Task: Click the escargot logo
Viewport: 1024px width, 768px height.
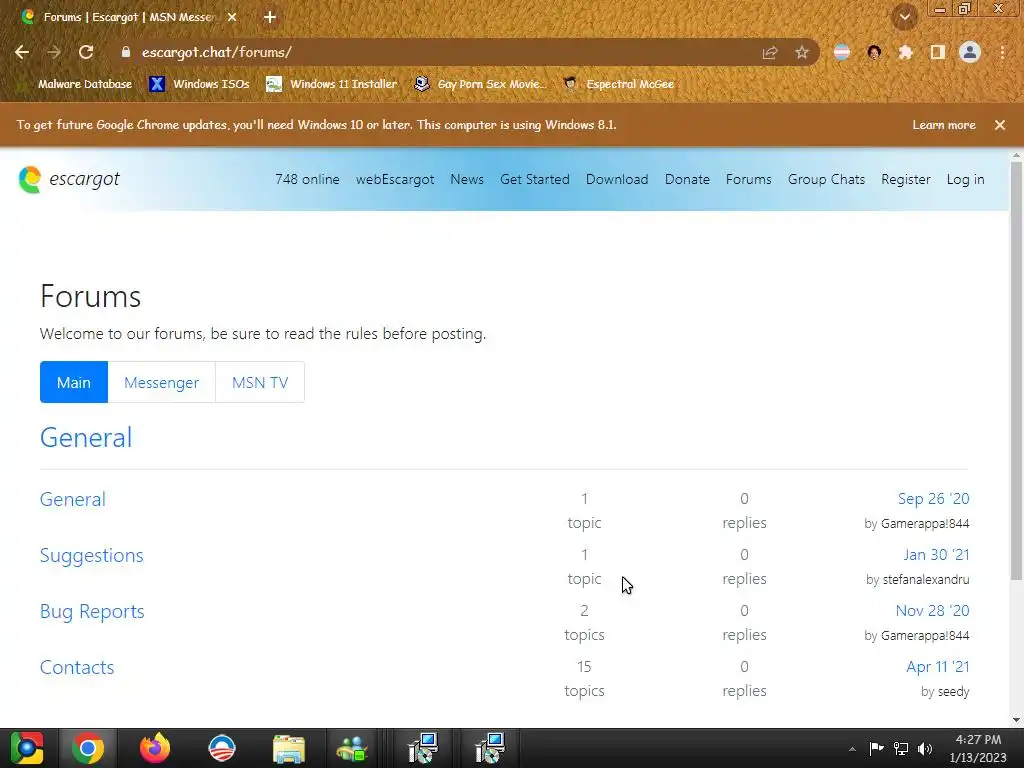Action: [x=69, y=180]
